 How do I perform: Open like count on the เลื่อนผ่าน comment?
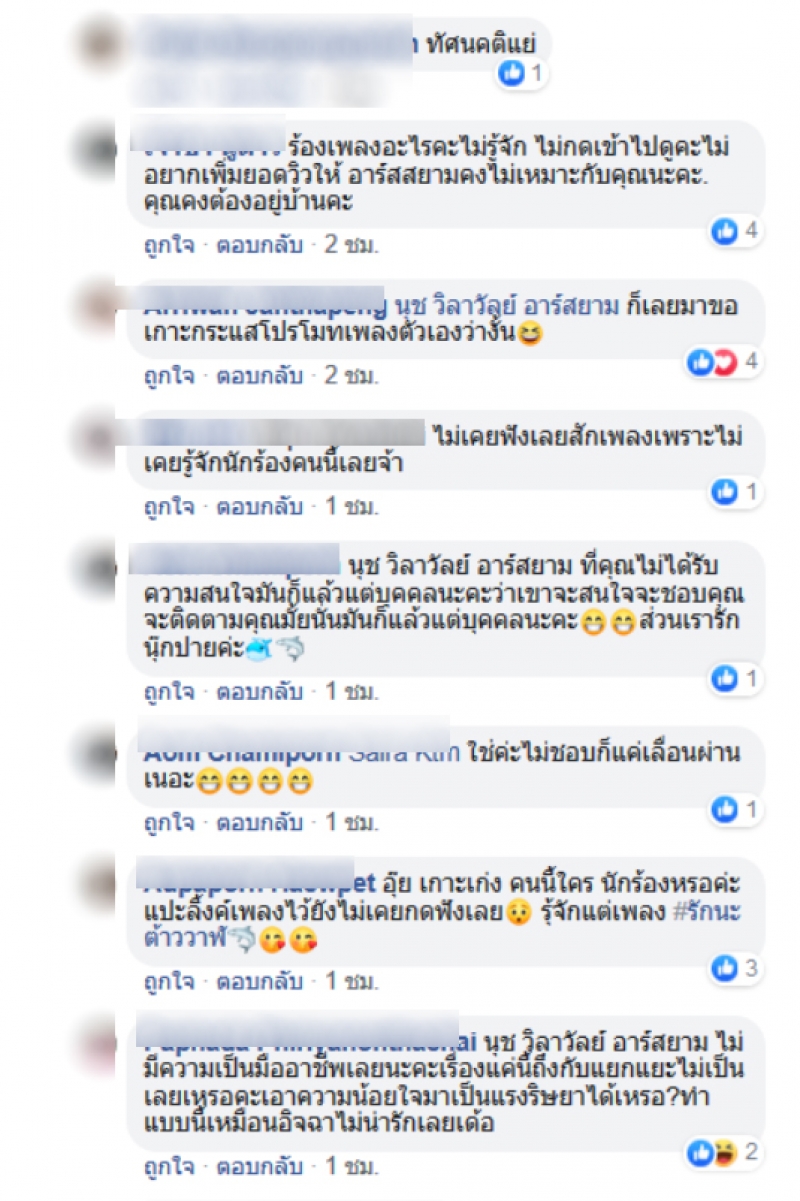[x=736, y=809]
